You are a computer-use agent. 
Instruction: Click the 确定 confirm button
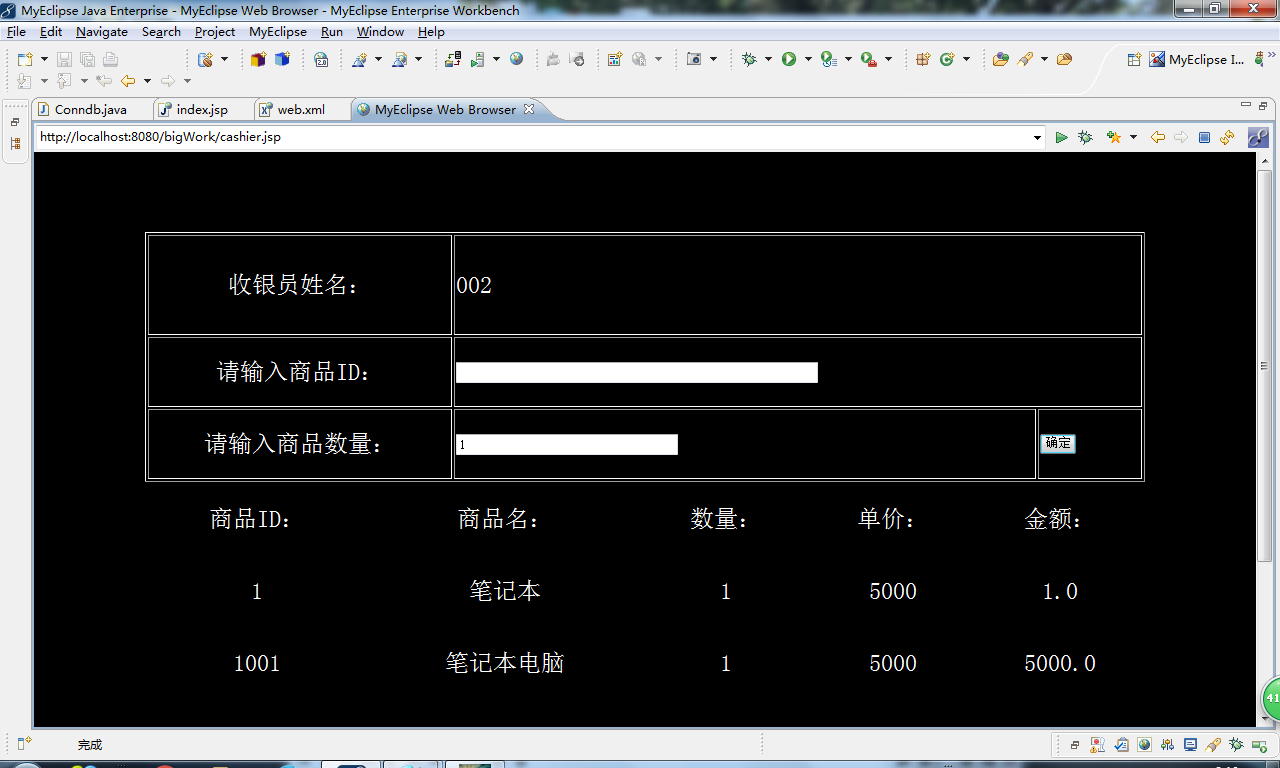1058,444
